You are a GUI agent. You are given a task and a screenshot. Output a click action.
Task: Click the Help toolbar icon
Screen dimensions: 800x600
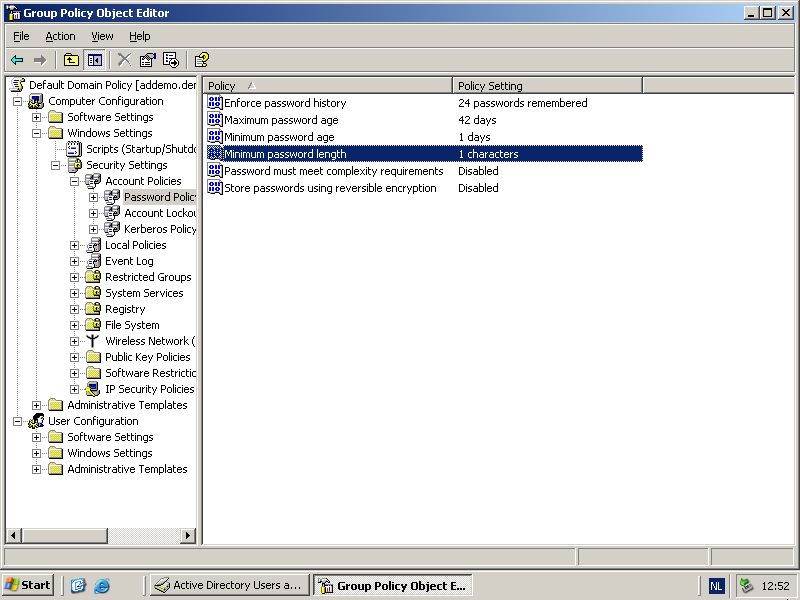coord(201,60)
